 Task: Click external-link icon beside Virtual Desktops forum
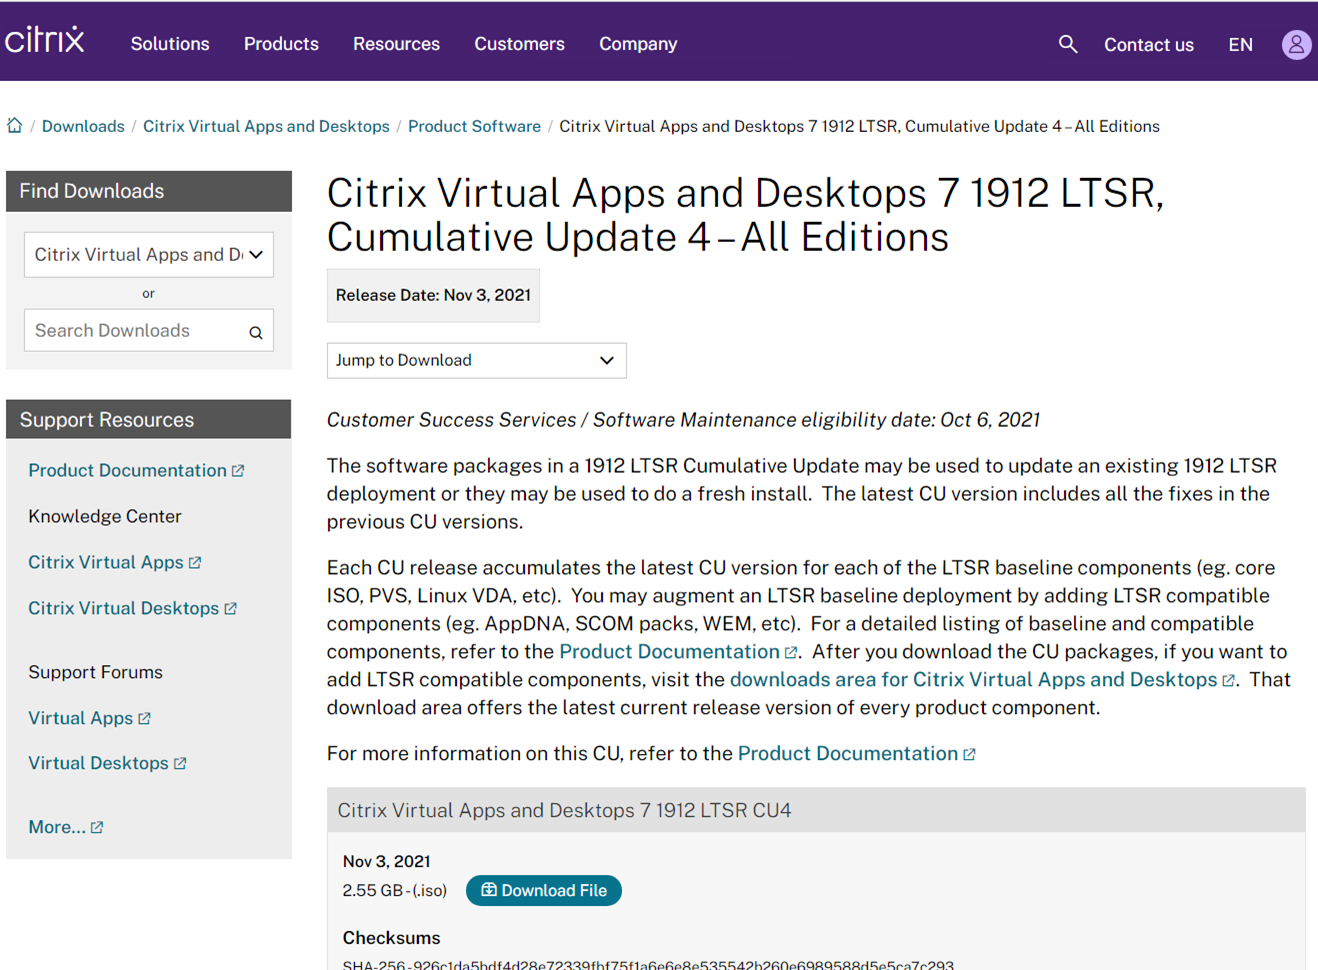tap(180, 764)
